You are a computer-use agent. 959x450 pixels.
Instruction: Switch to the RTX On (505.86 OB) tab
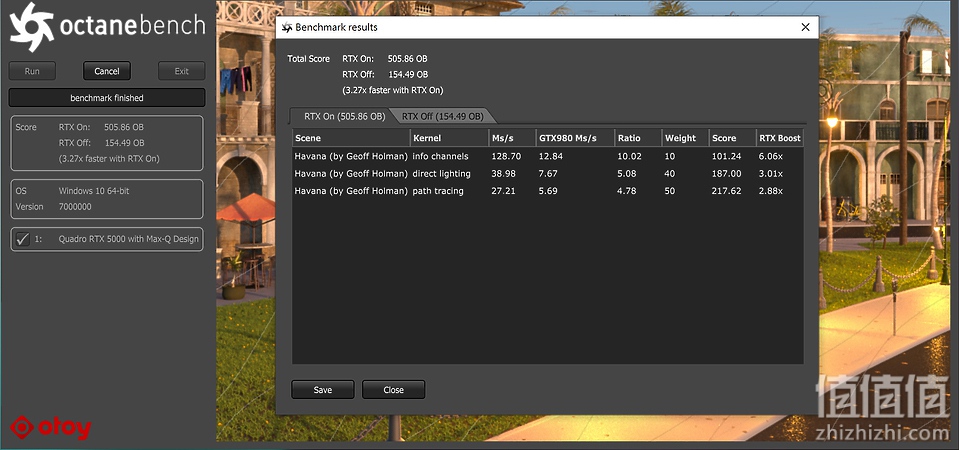pyautogui.click(x=344, y=116)
